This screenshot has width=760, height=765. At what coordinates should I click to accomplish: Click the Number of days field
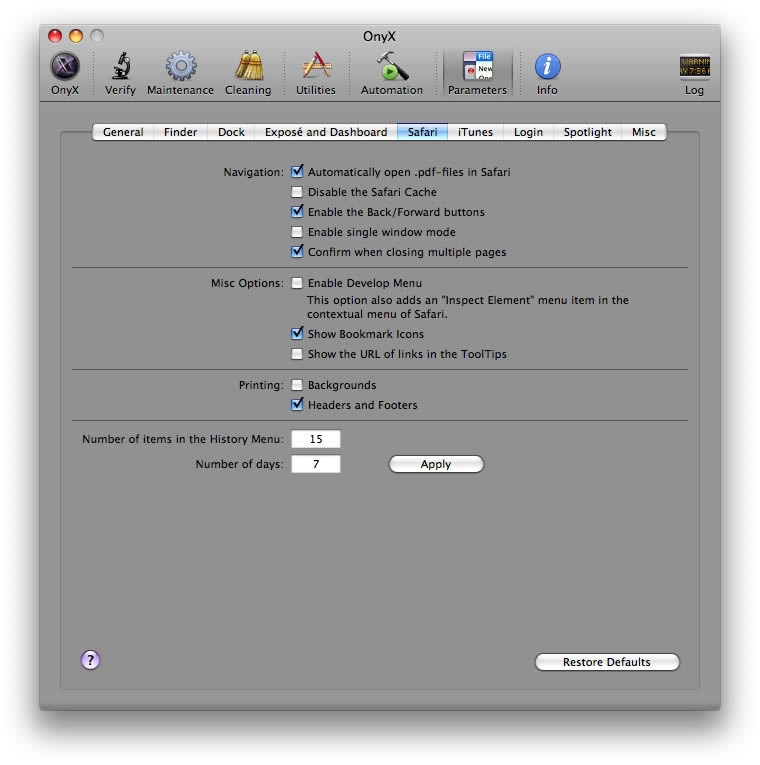pos(316,464)
